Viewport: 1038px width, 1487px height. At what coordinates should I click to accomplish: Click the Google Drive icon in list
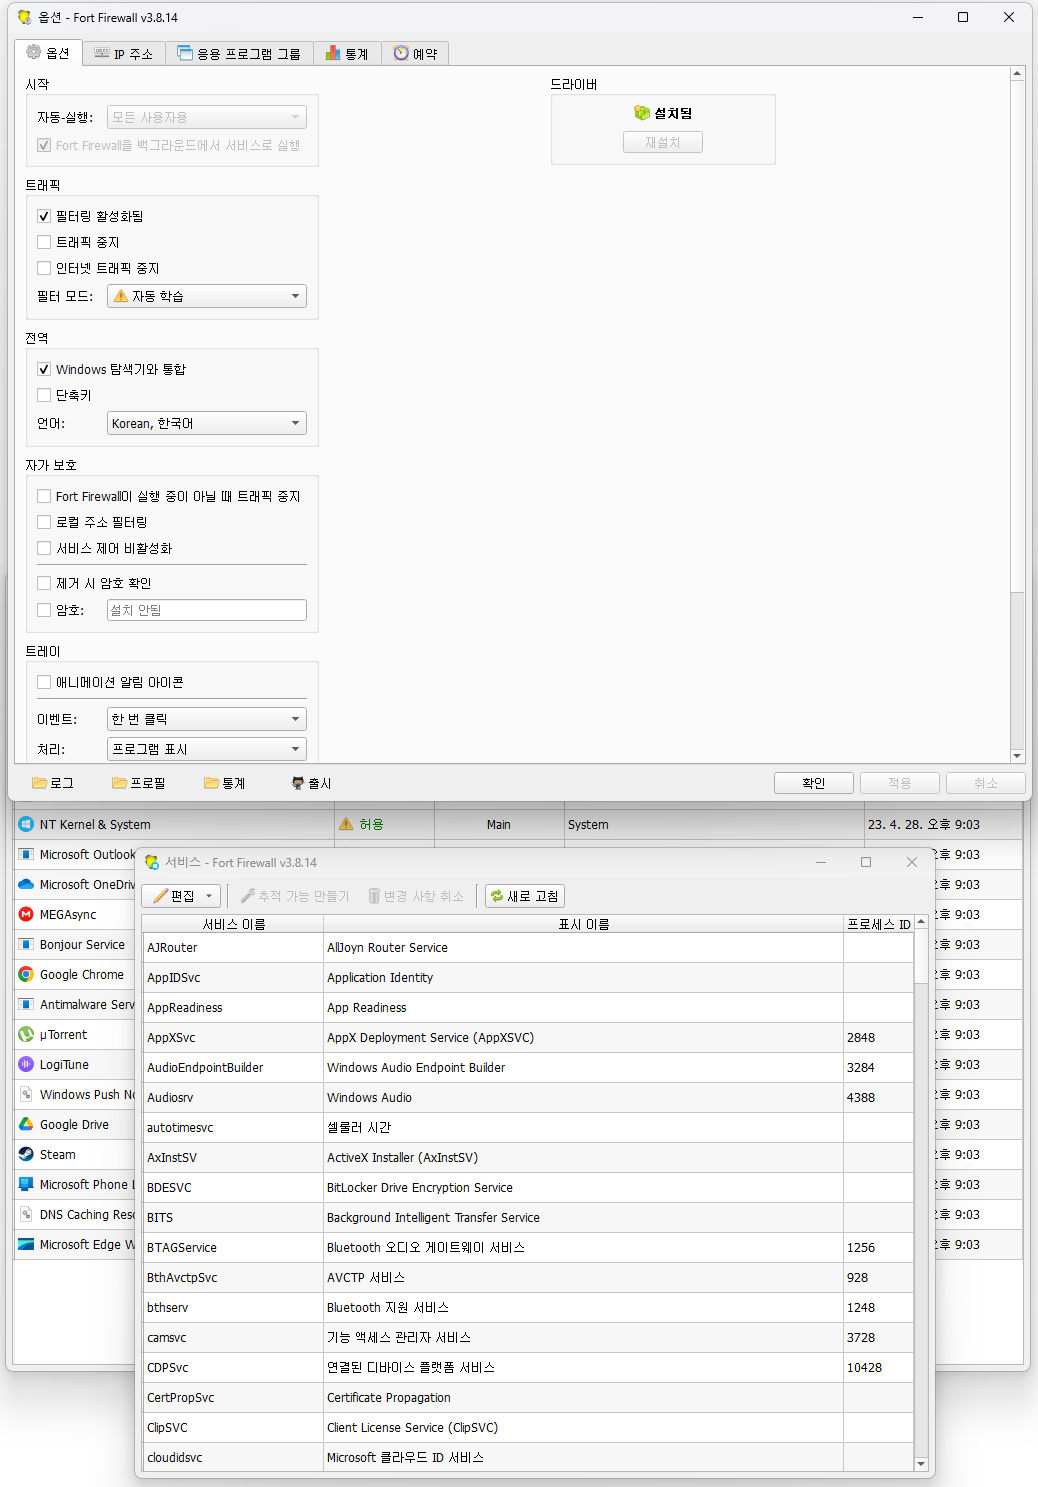tap(26, 1124)
